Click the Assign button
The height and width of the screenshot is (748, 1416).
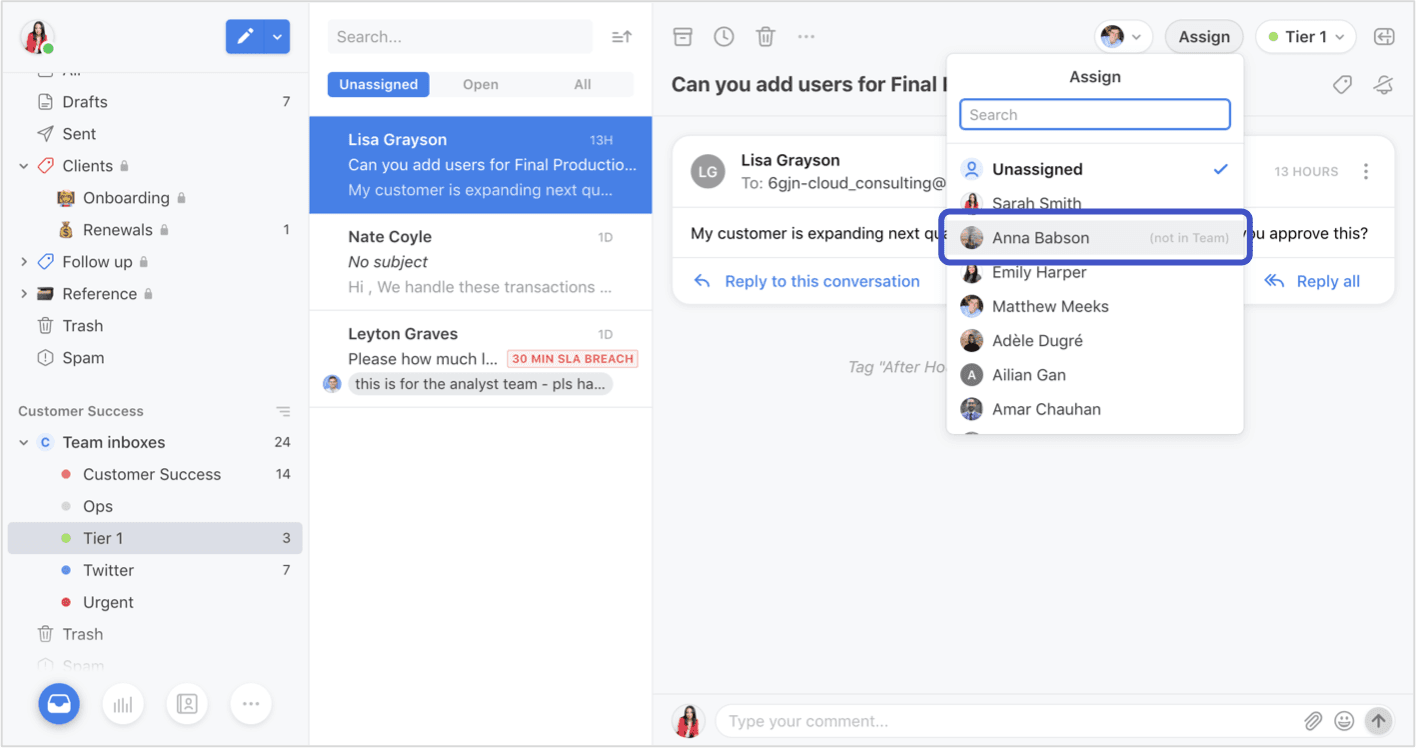tap(1204, 37)
